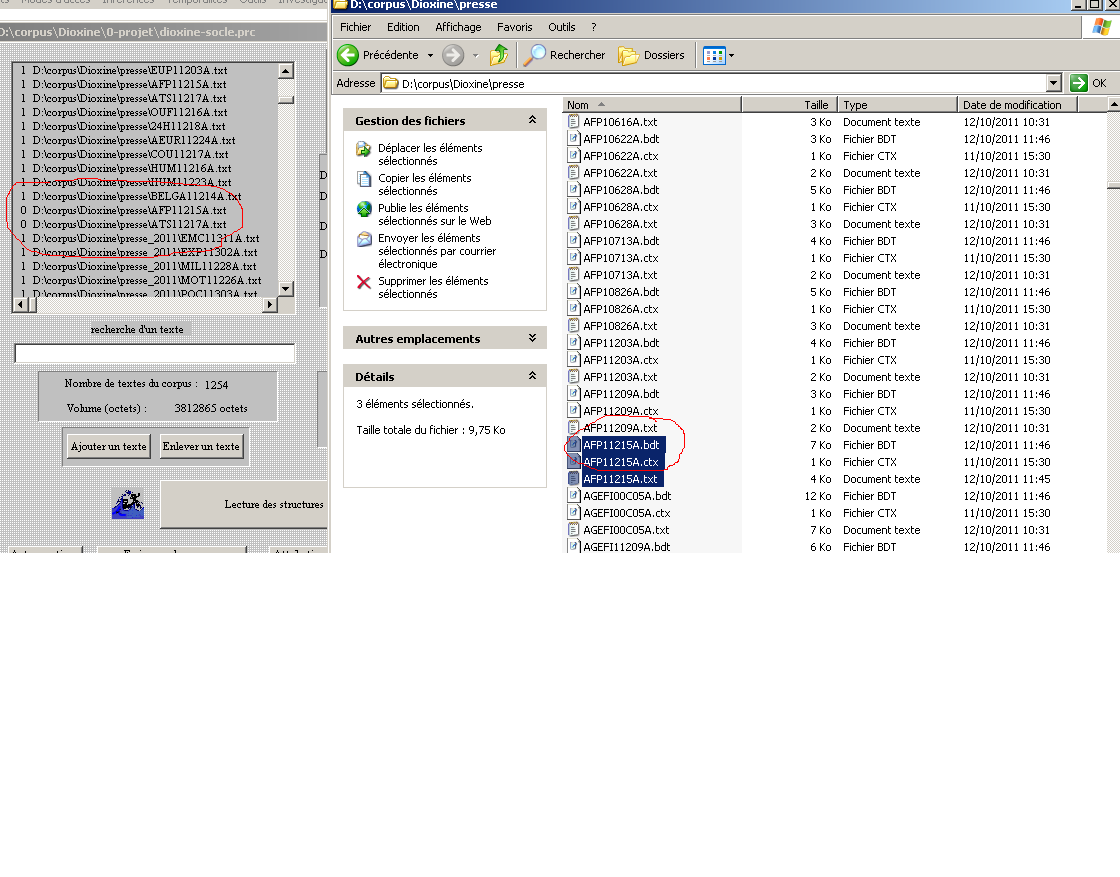Click Enlever un texte button
1120x877 pixels.
click(201, 446)
